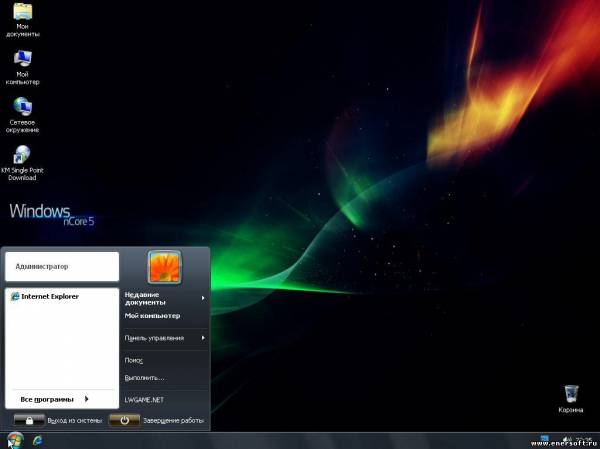Click the Администратор user name field
Screen dimensions: 600x449
click(62, 266)
